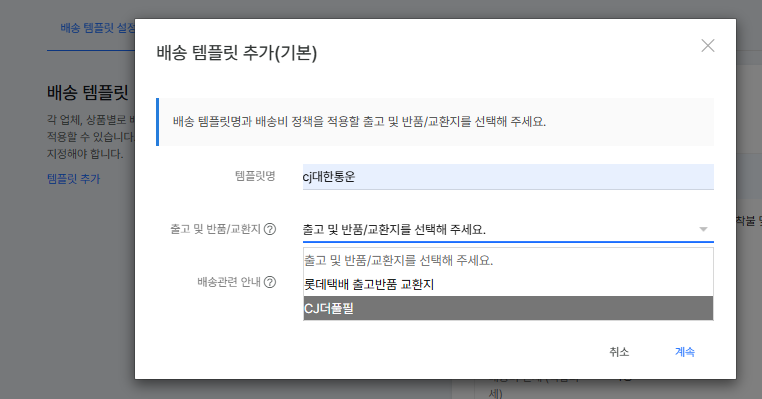Expand dropdown using the gray arrow
This screenshot has width=762, height=399.
pos(703,229)
